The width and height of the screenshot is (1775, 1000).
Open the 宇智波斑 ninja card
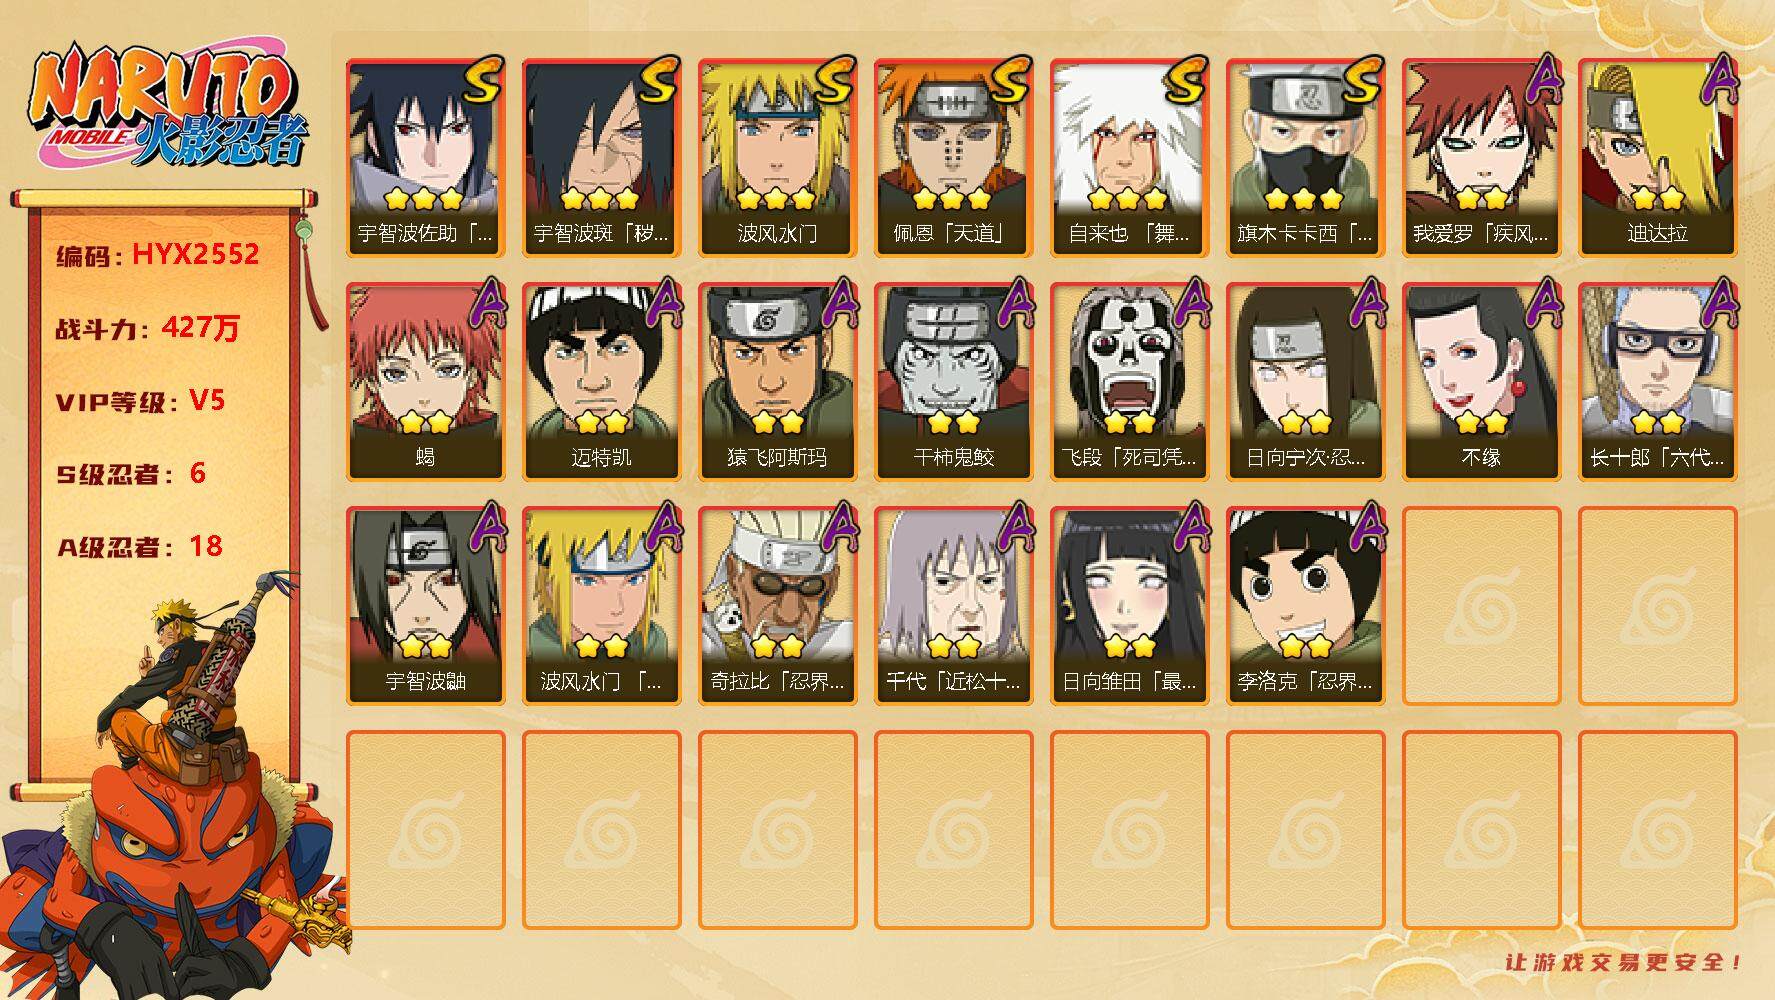(x=601, y=158)
